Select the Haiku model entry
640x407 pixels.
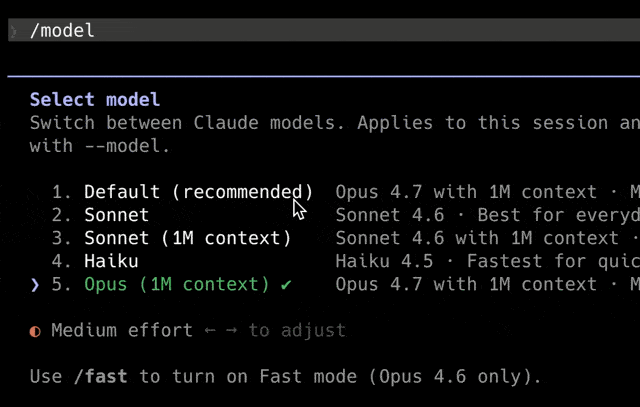[x=111, y=262]
